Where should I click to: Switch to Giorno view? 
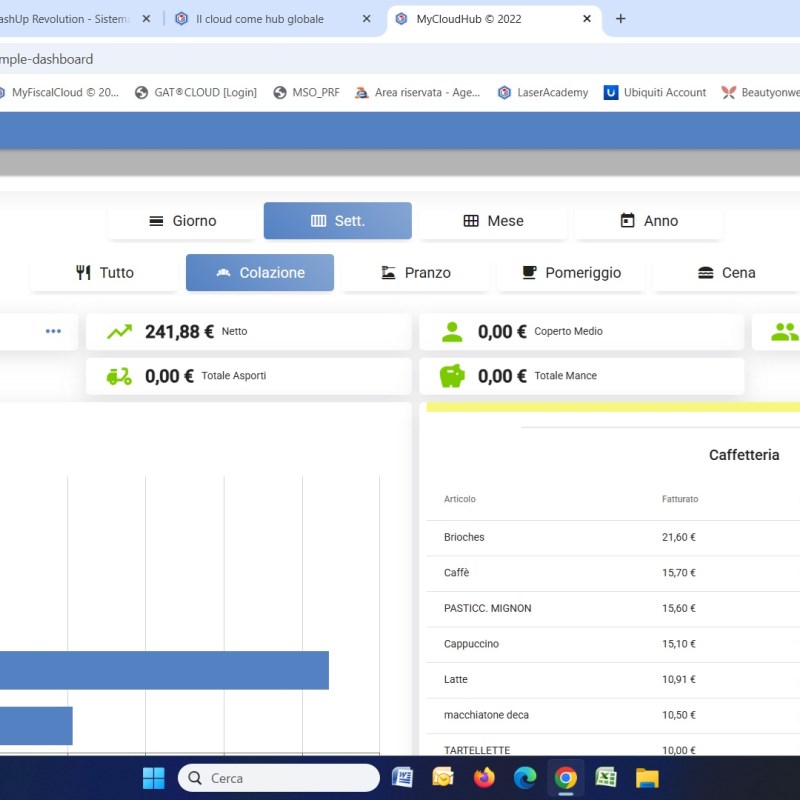181,220
